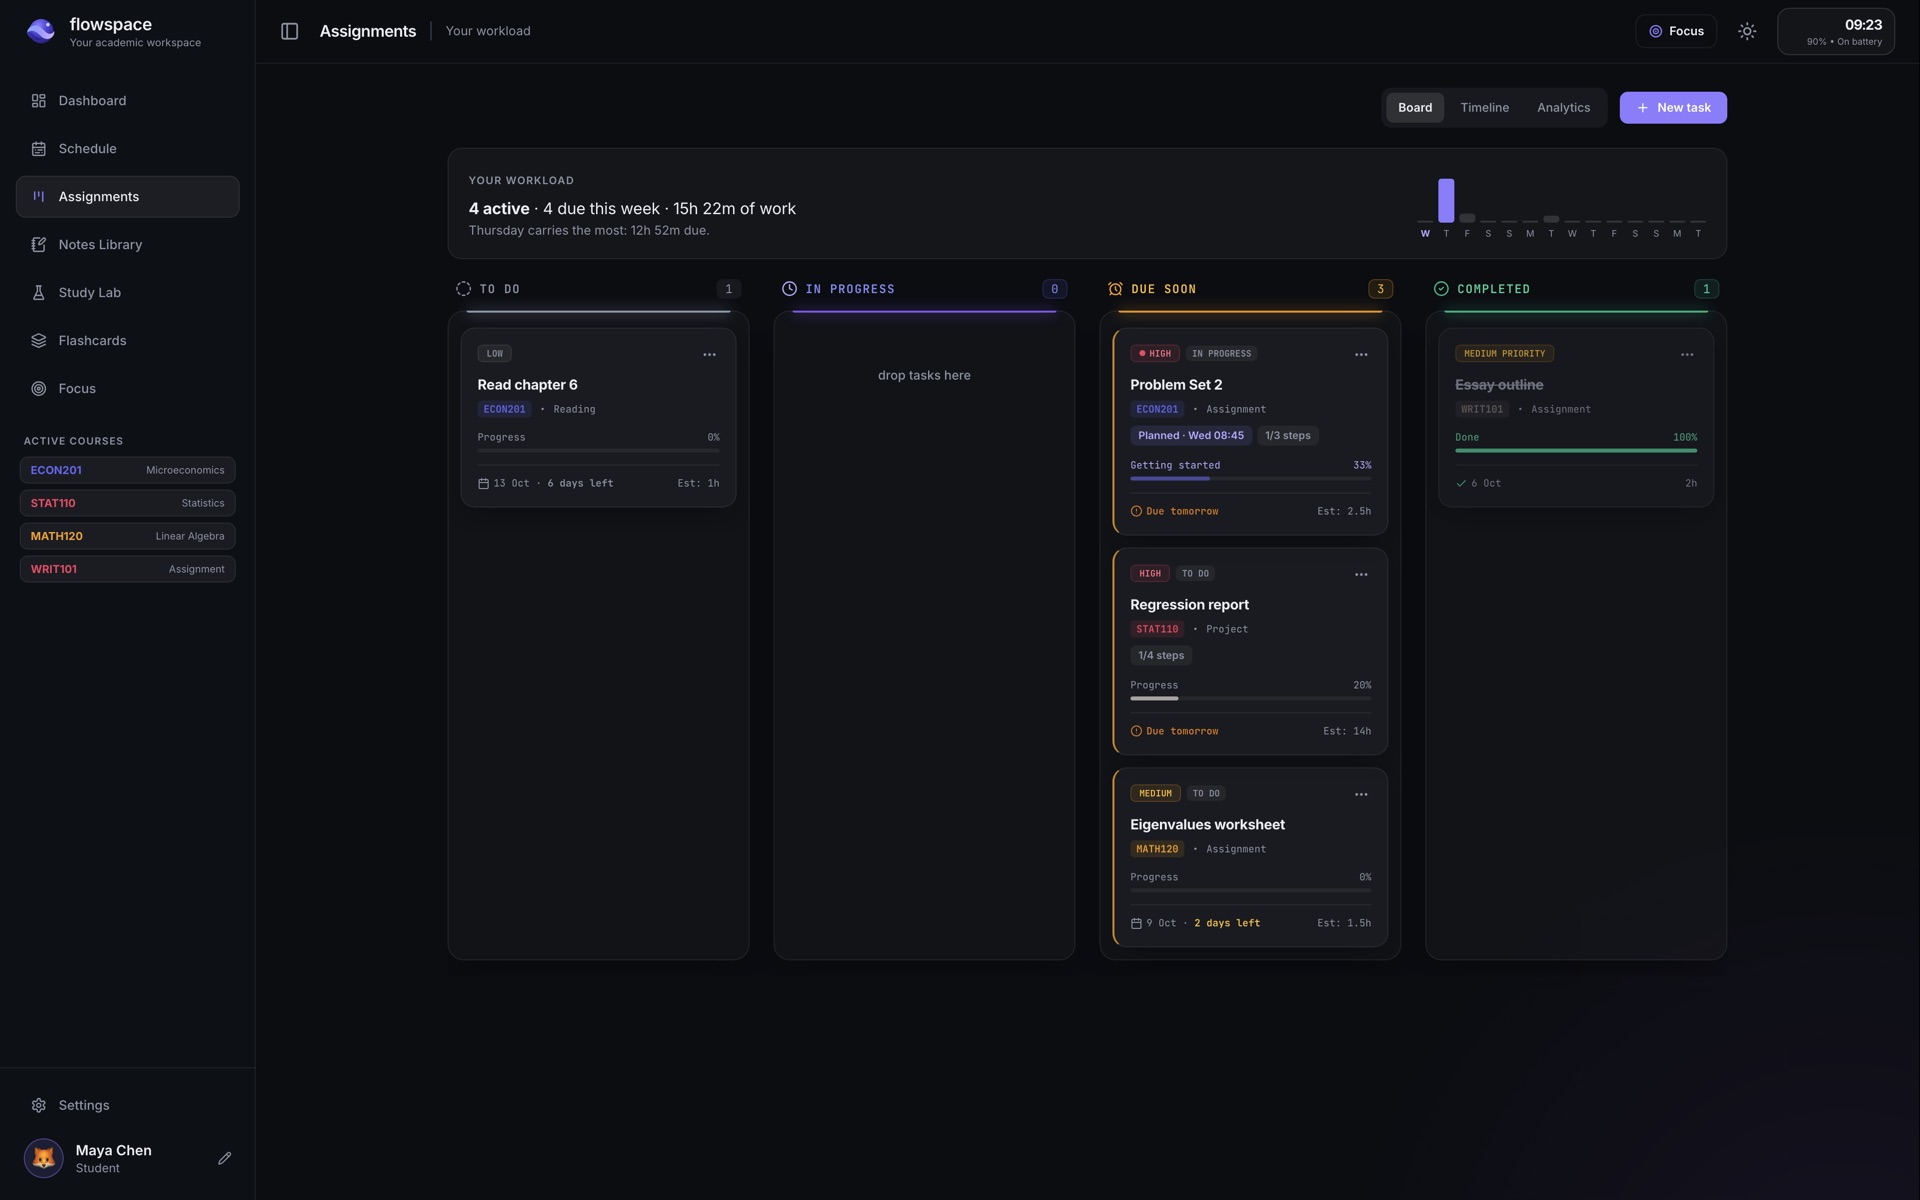Open the Eigenvalues worksheet task
Screen dimensions: 1920x1200
[x=1250, y=858]
